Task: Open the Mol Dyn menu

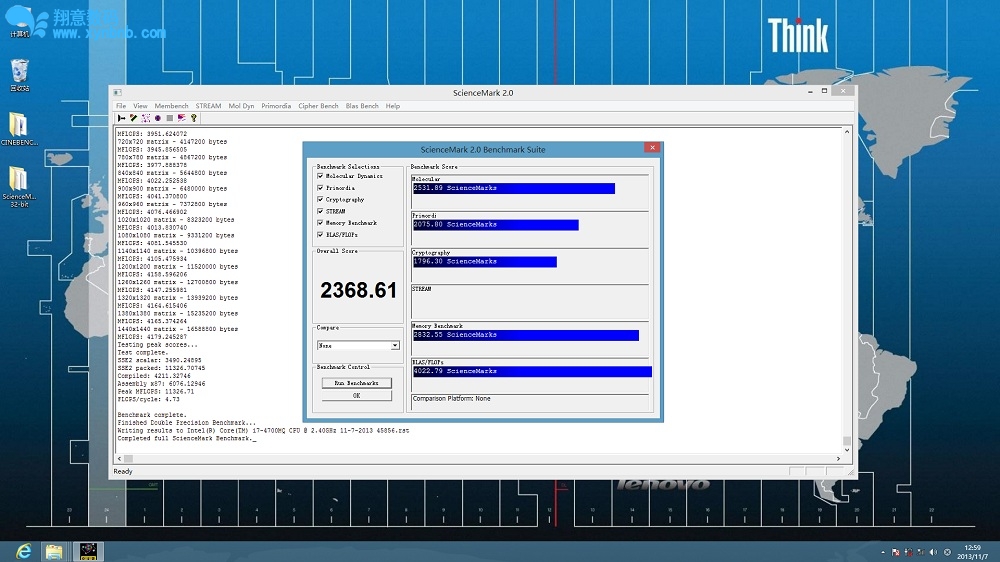Action: 241,106
